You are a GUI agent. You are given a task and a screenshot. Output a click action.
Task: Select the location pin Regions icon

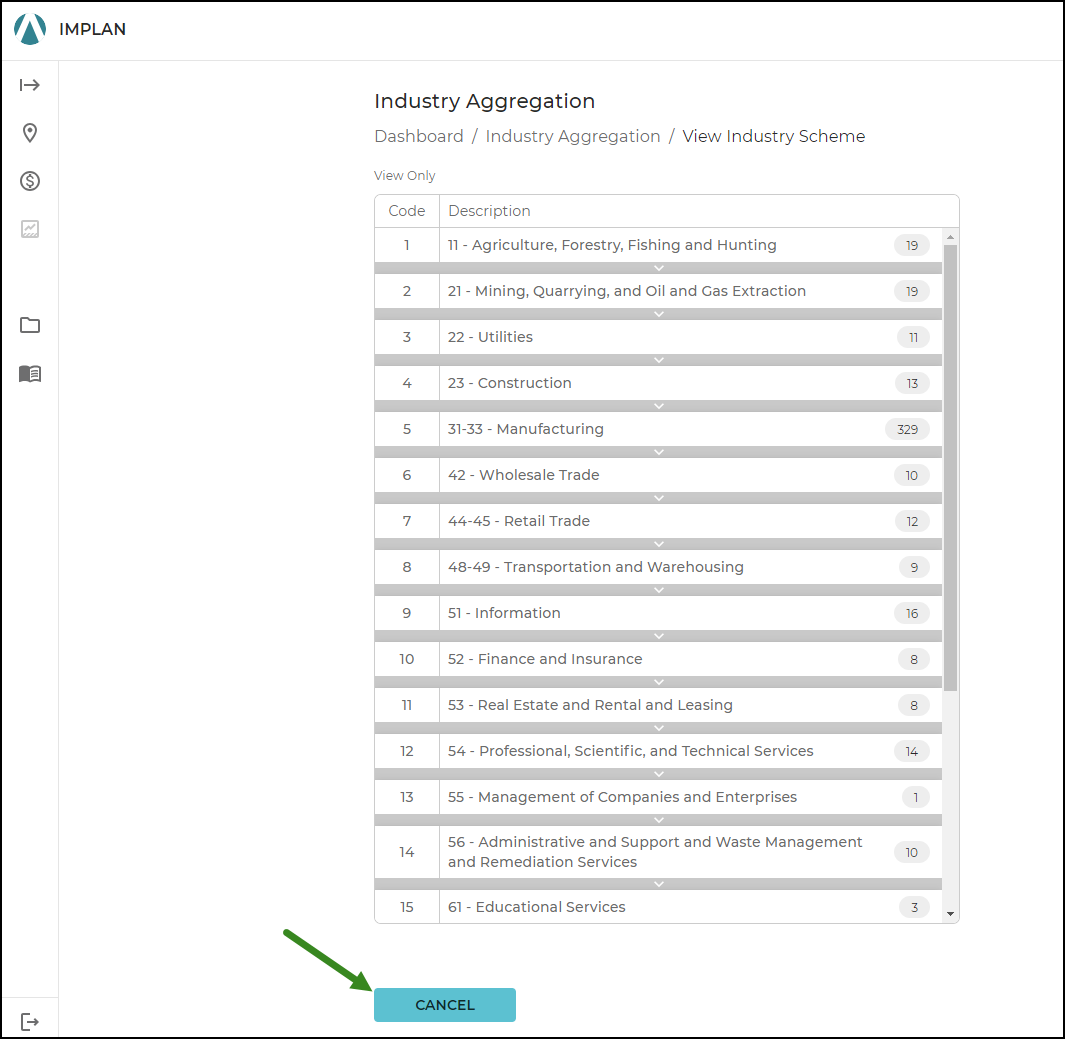tap(30, 133)
